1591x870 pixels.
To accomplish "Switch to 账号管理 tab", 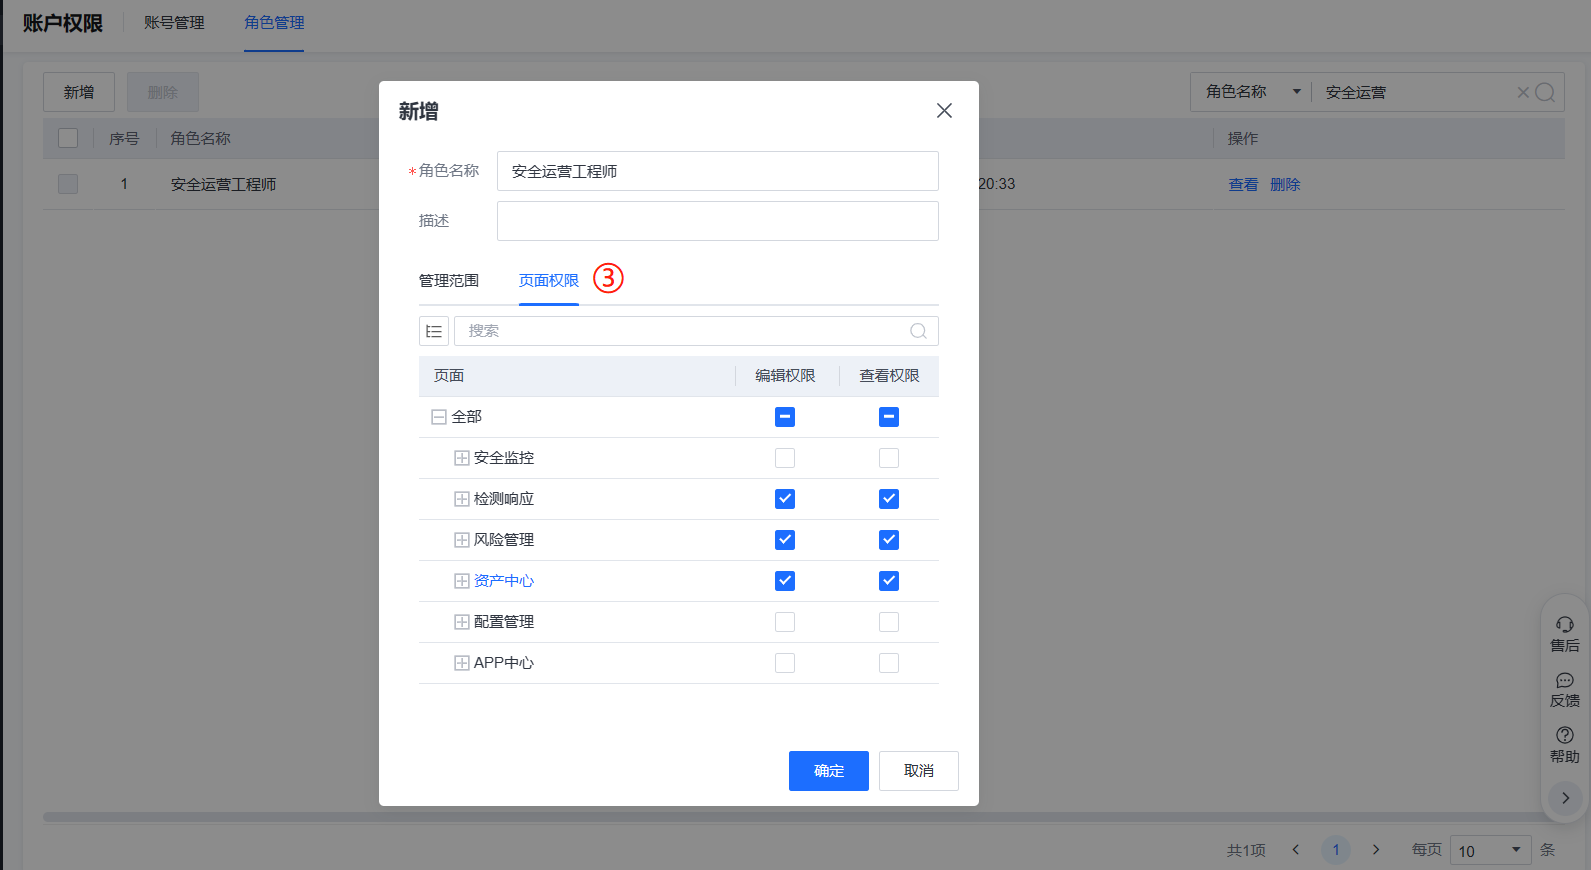I will (x=174, y=23).
